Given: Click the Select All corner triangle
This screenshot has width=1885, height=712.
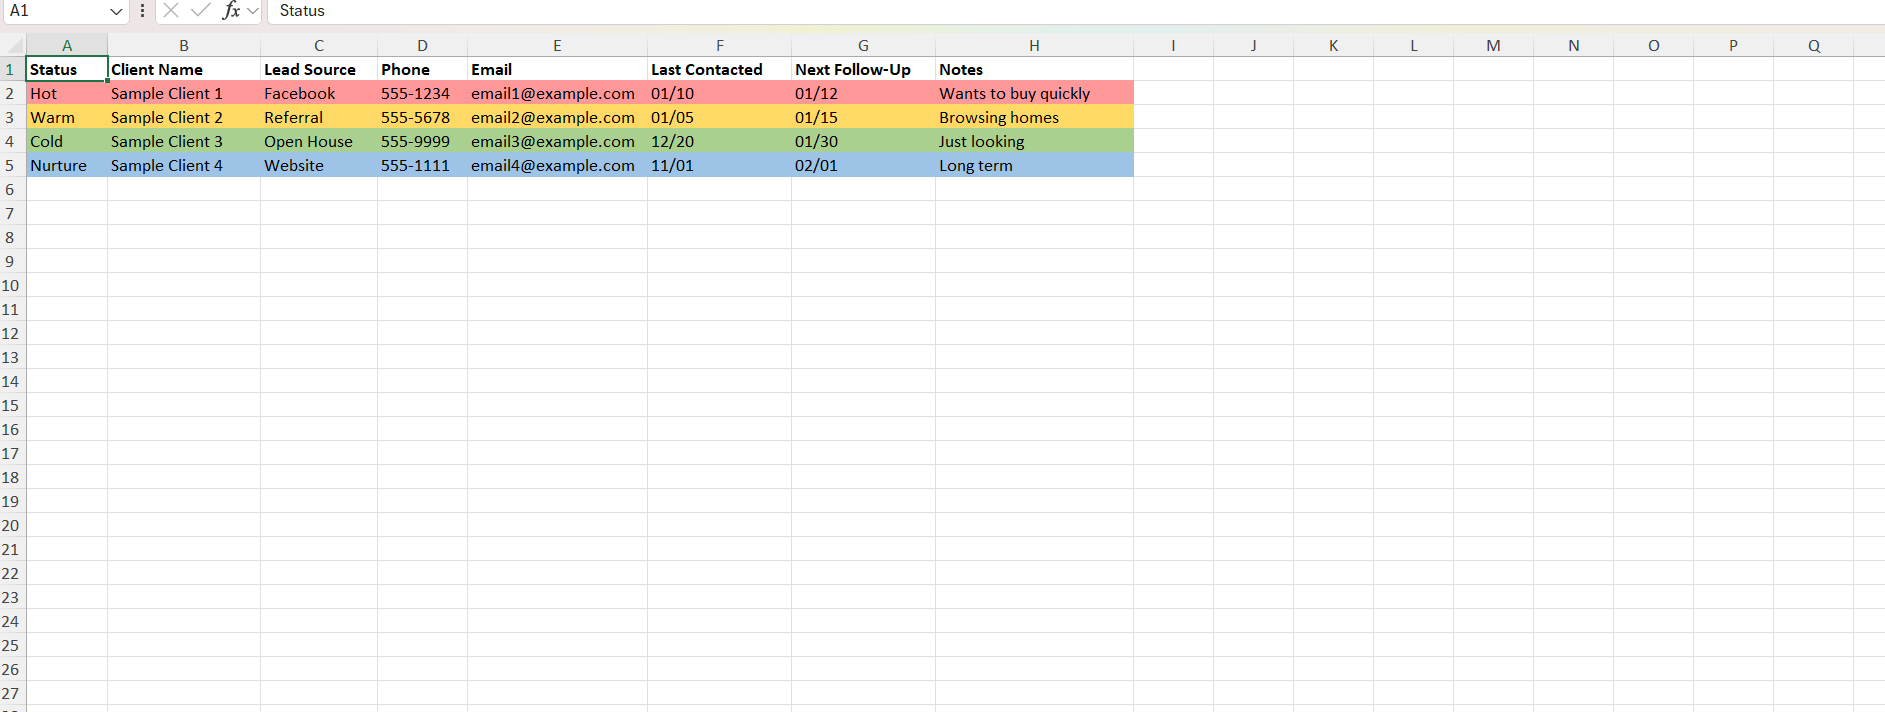Looking at the screenshot, I should [x=13, y=45].
